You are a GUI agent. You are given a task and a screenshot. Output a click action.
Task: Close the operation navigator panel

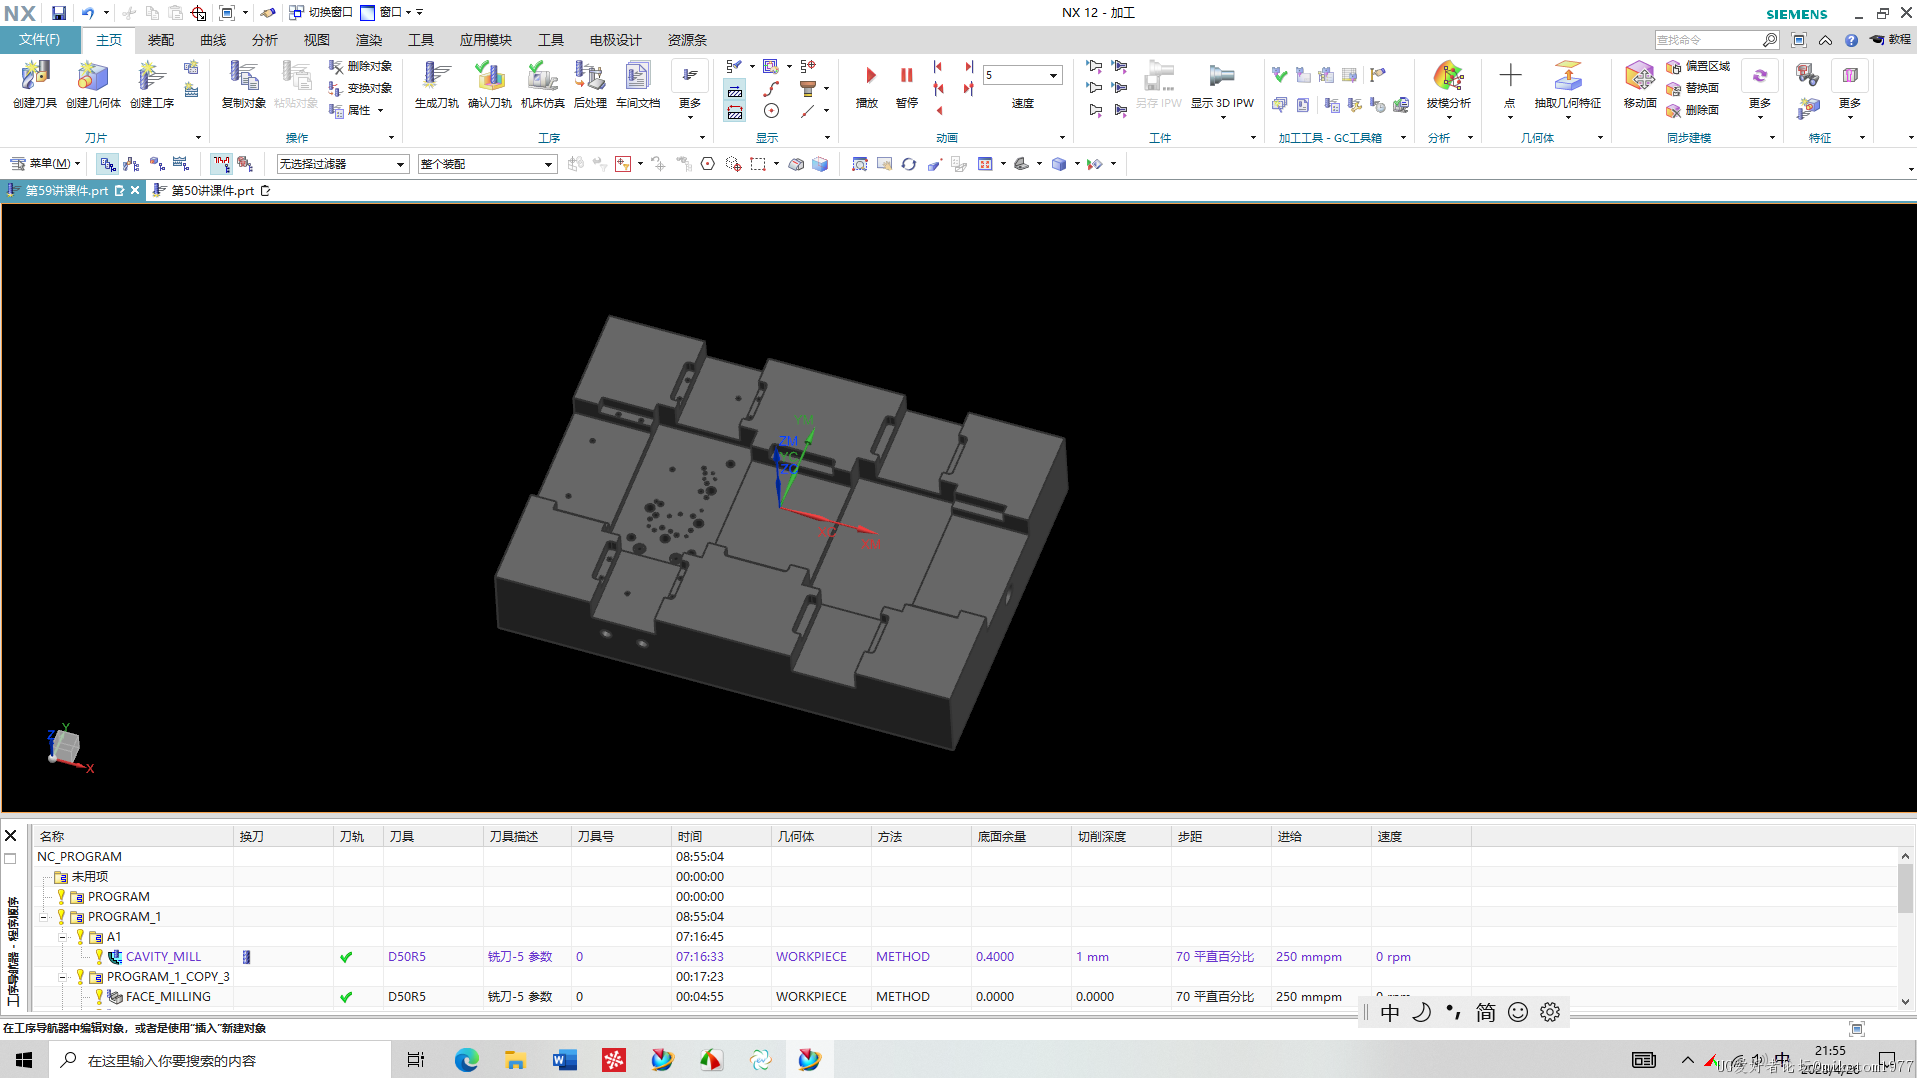tap(11, 836)
